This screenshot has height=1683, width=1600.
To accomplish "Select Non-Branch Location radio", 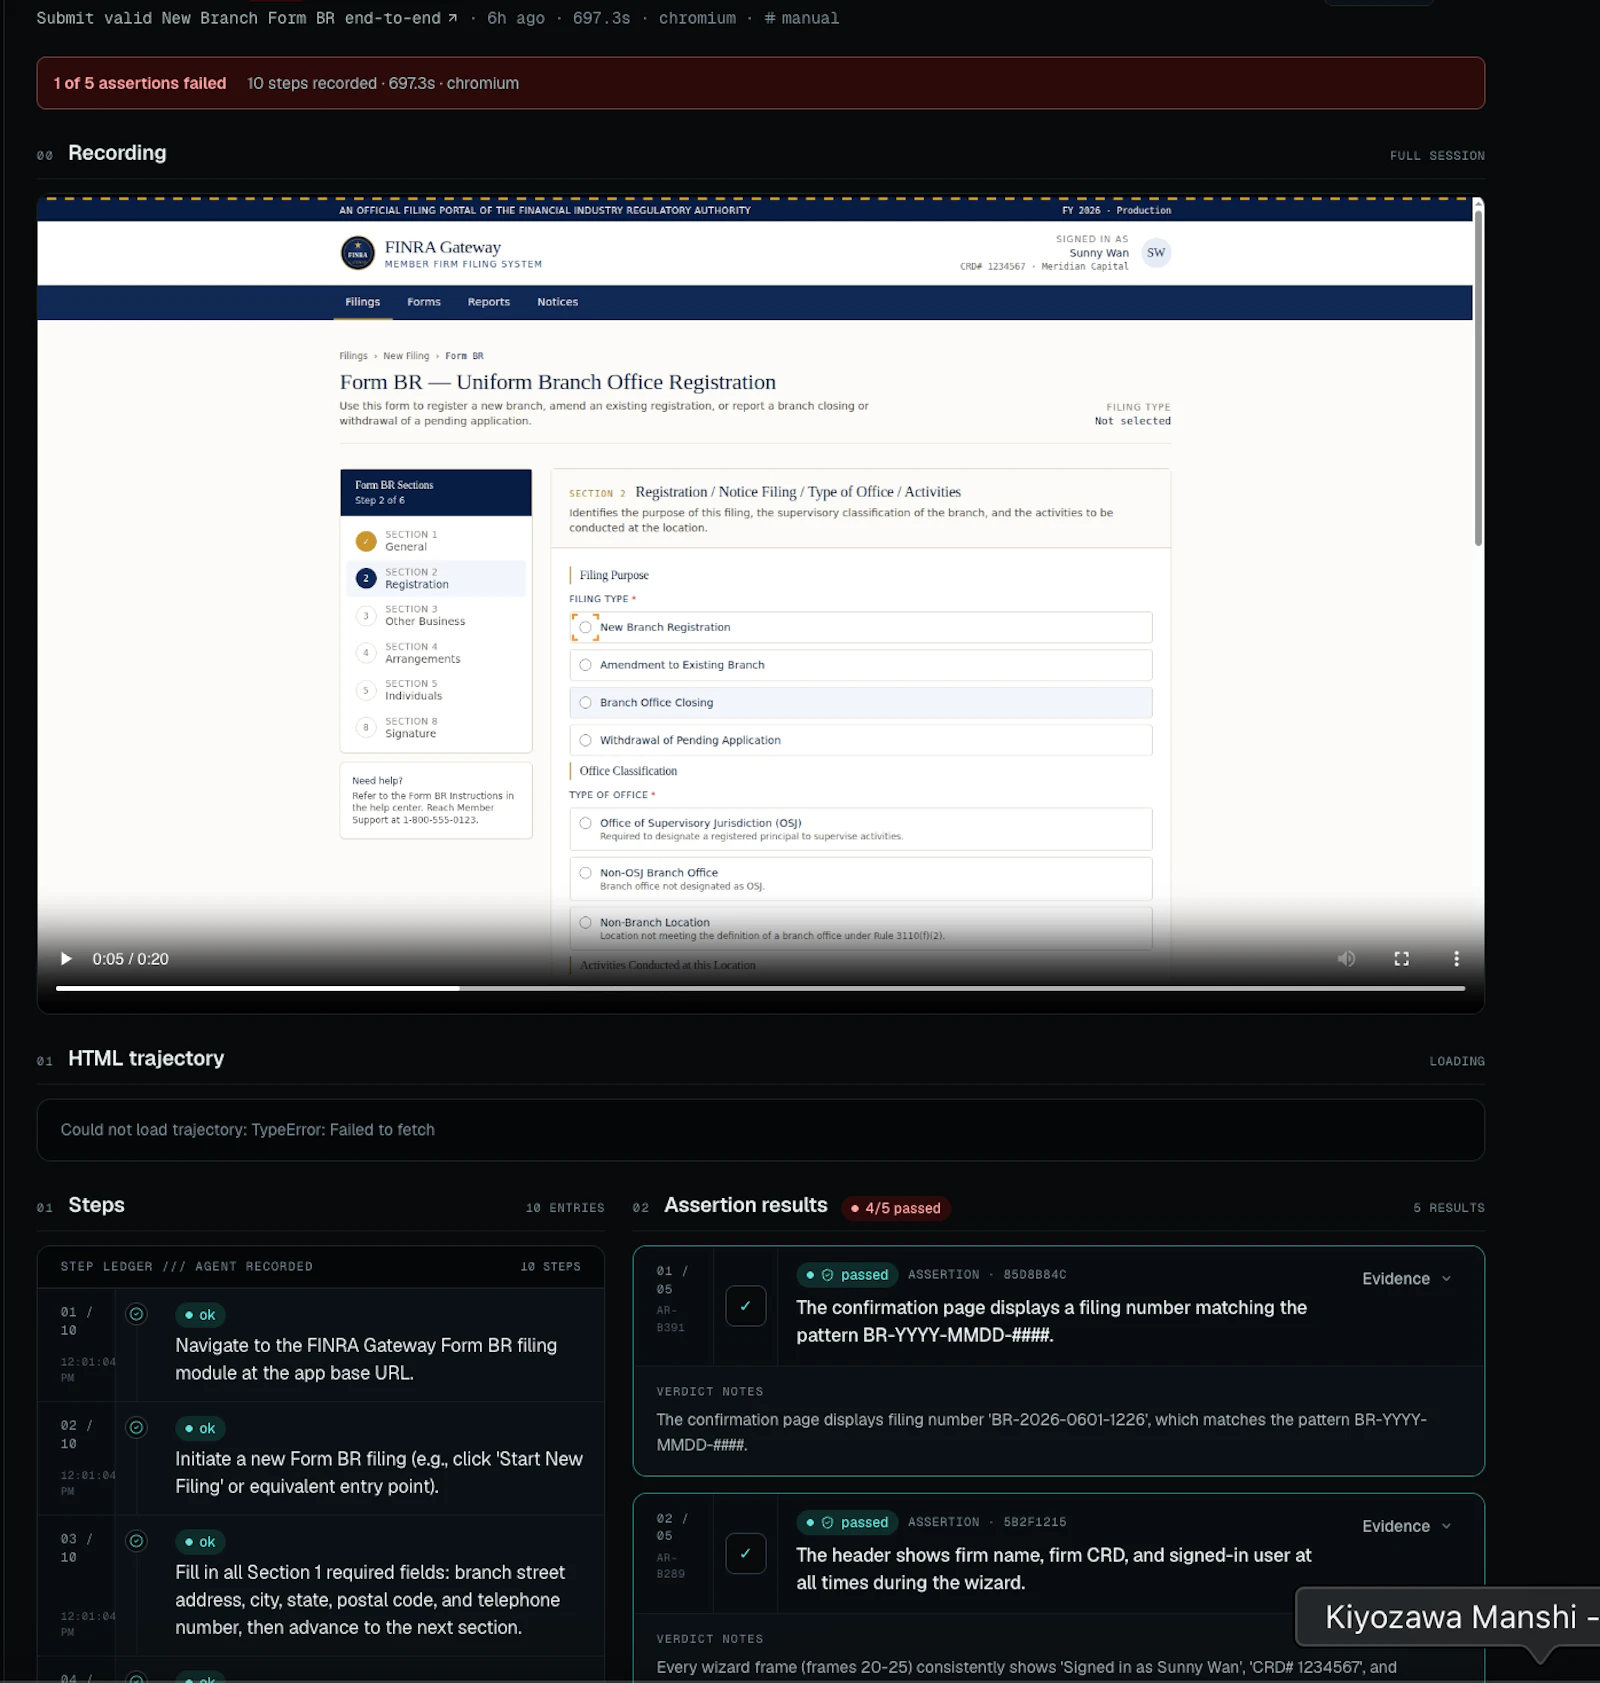I will pyautogui.click(x=585, y=923).
